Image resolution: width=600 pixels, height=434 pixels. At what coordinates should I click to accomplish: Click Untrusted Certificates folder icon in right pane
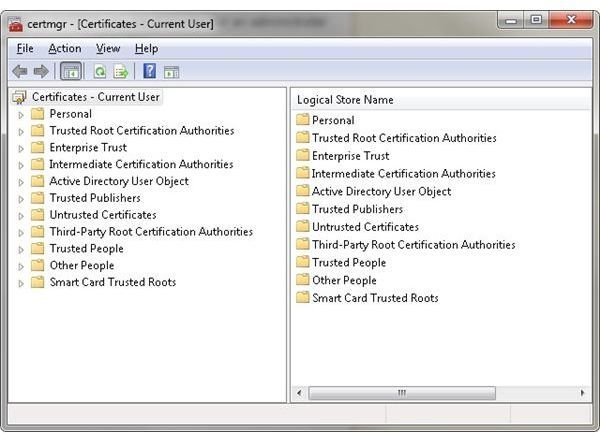tap(302, 226)
